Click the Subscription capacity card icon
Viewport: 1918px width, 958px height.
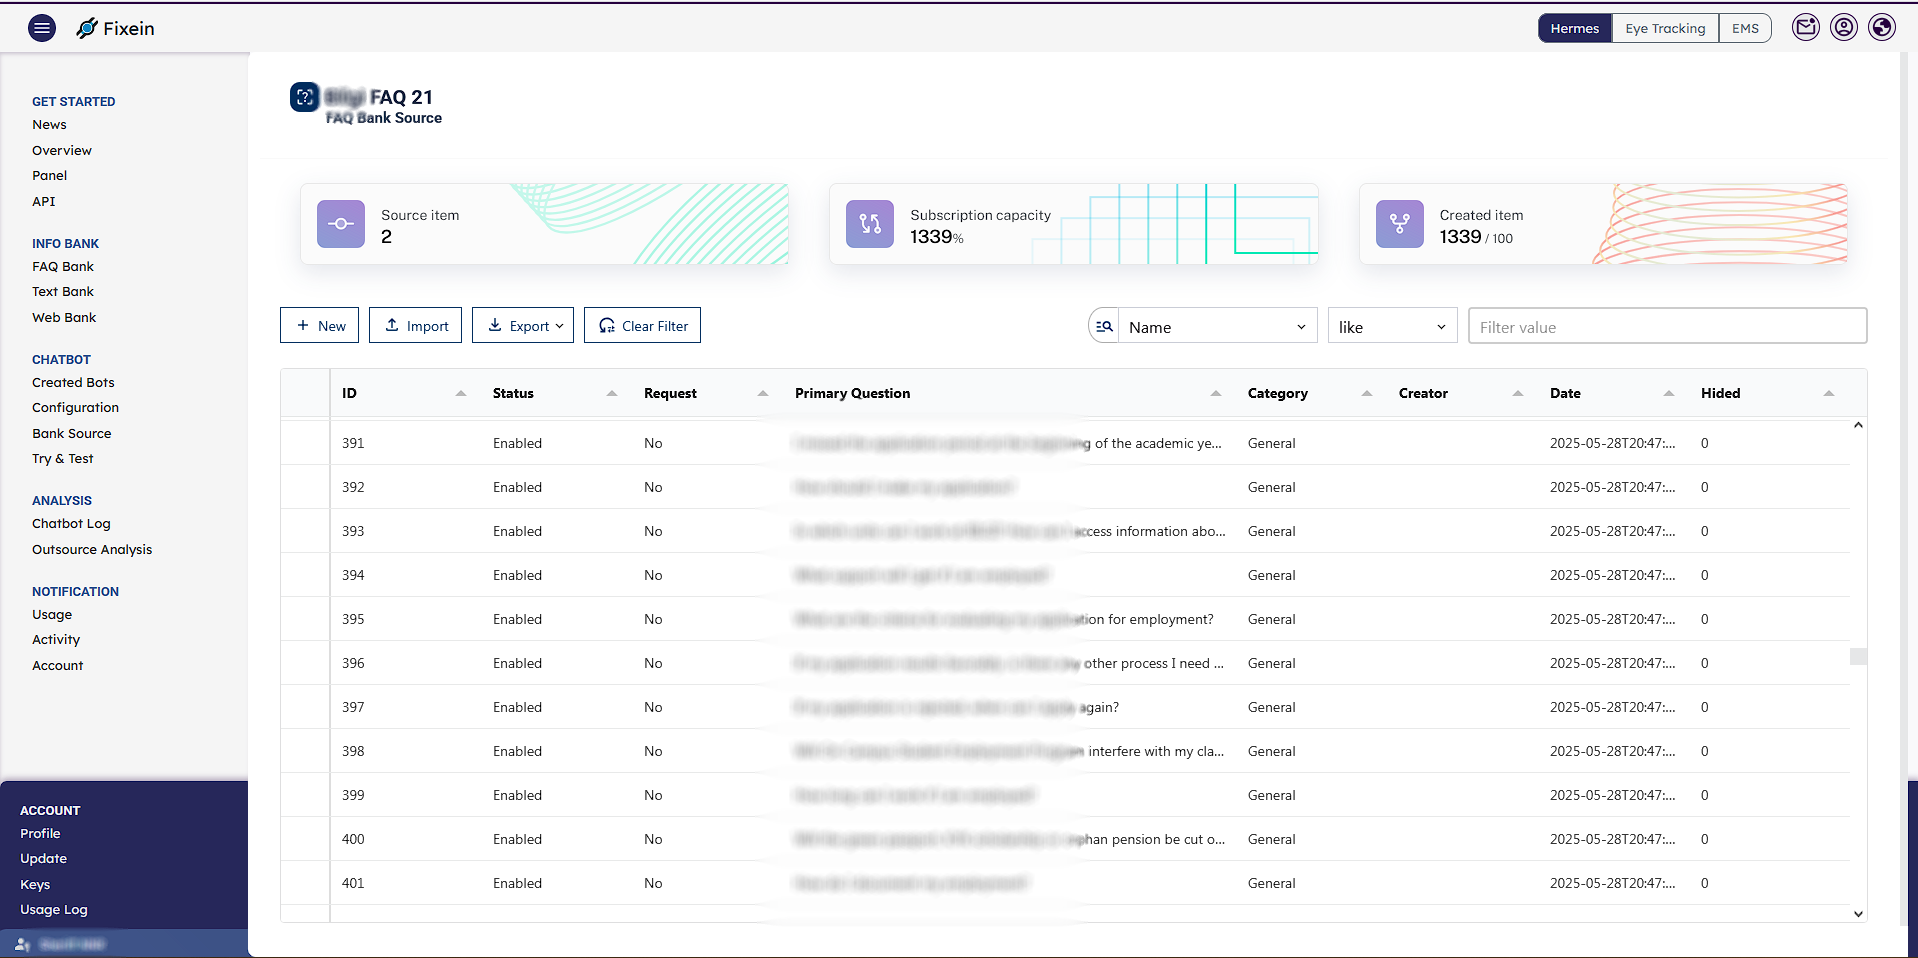pyautogui.click(x=869, y=224)
